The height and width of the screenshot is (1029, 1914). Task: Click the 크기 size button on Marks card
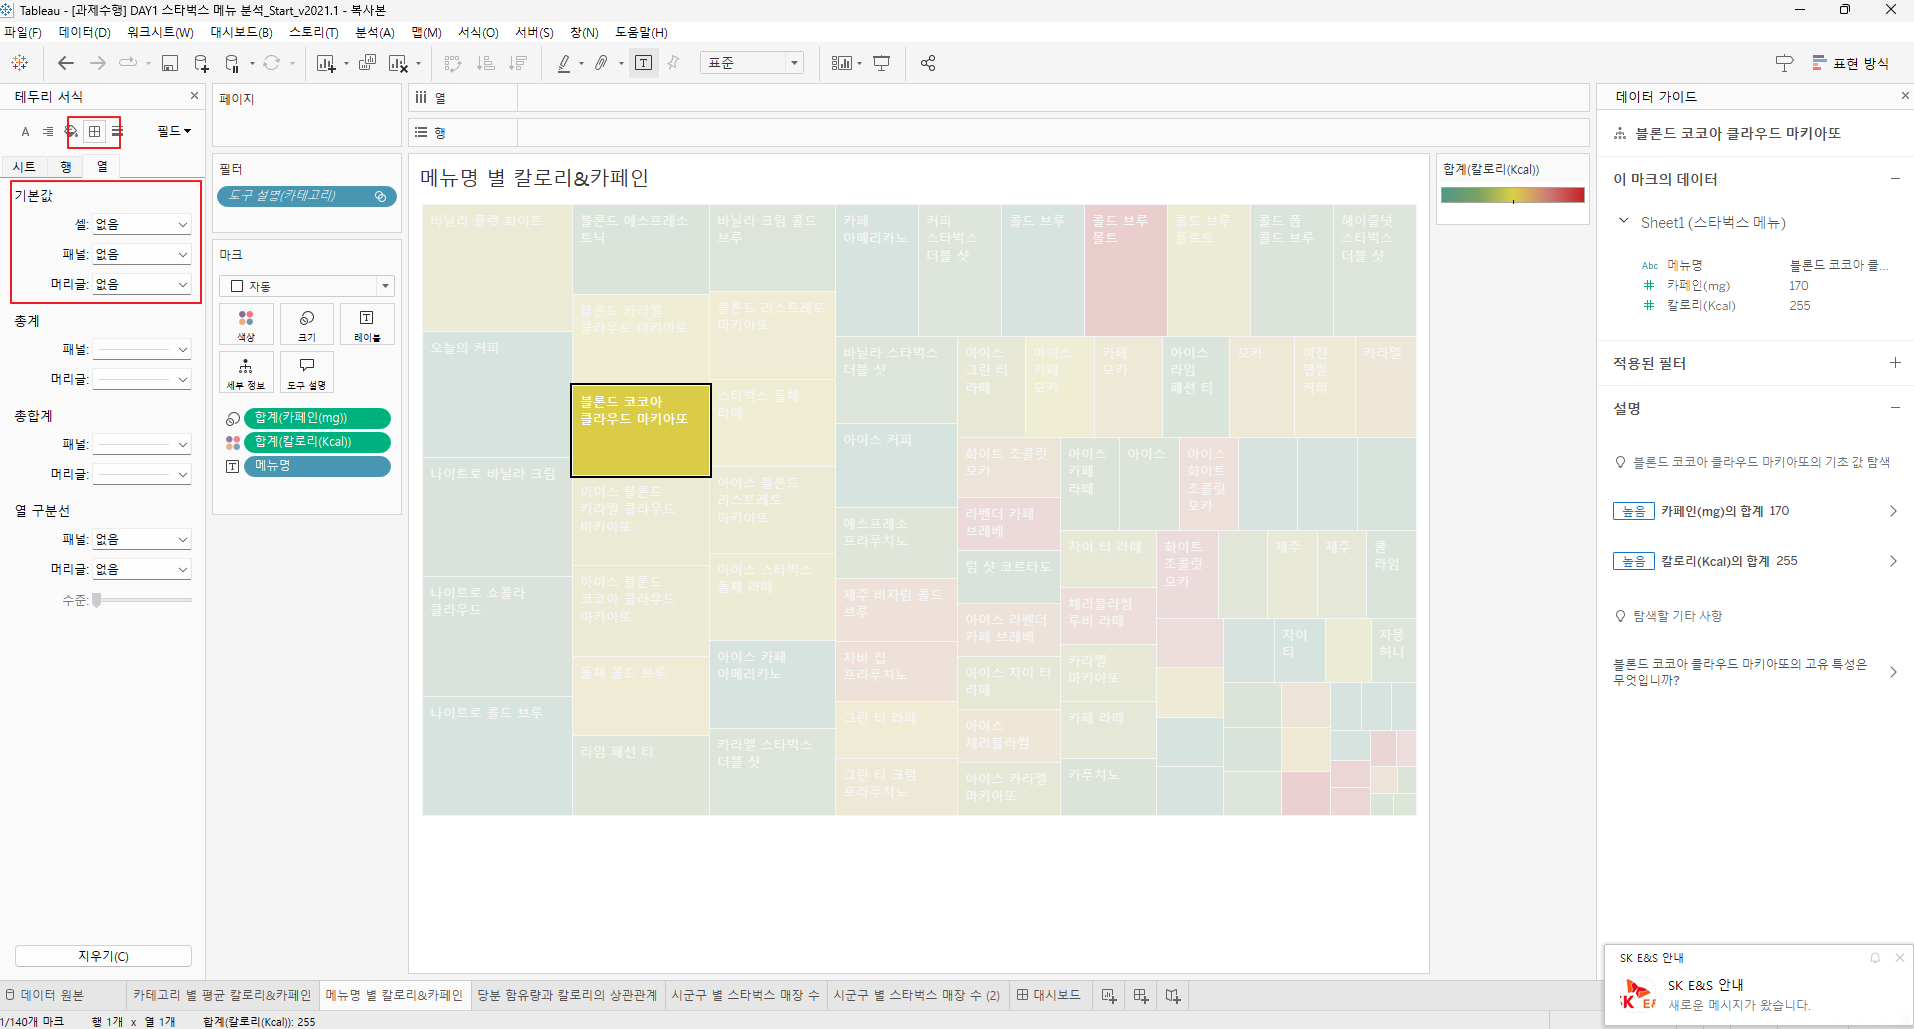click(307, 326)
